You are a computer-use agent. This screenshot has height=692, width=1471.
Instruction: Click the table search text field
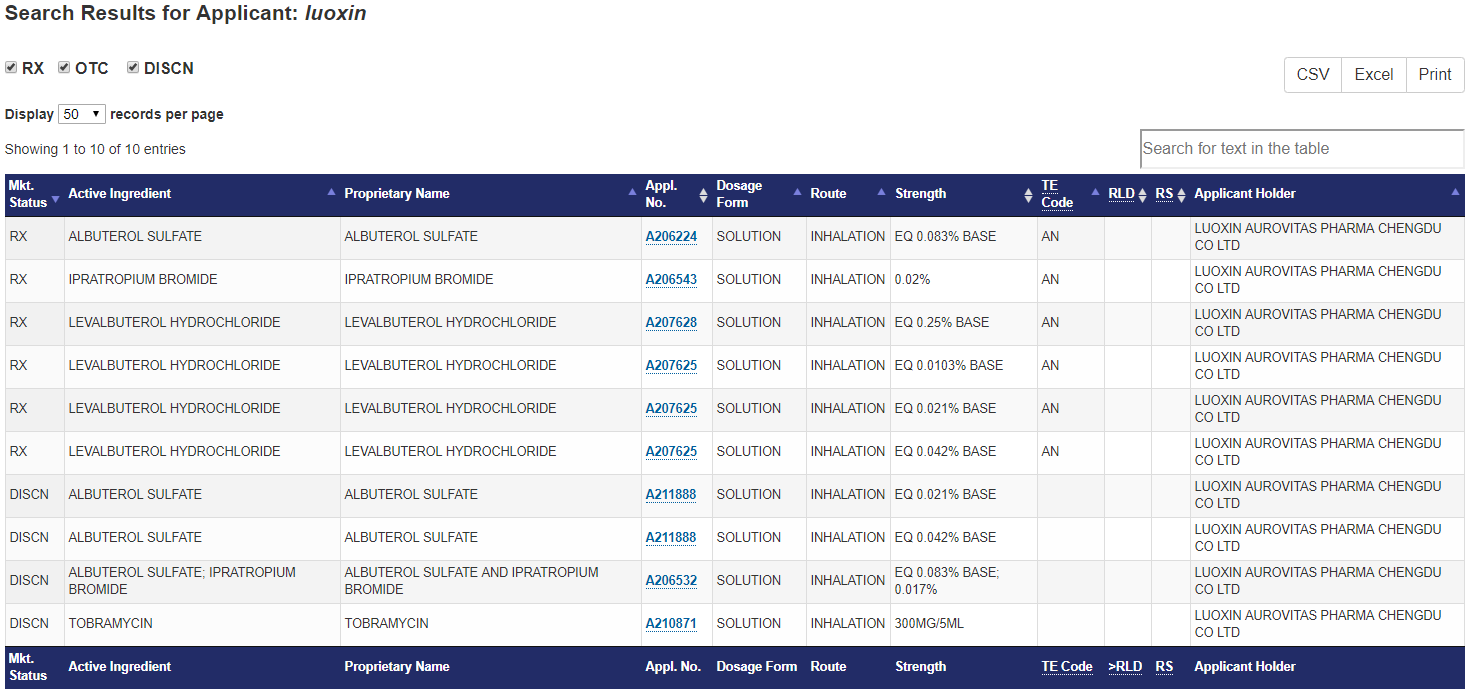click(x=1301, y=149)
